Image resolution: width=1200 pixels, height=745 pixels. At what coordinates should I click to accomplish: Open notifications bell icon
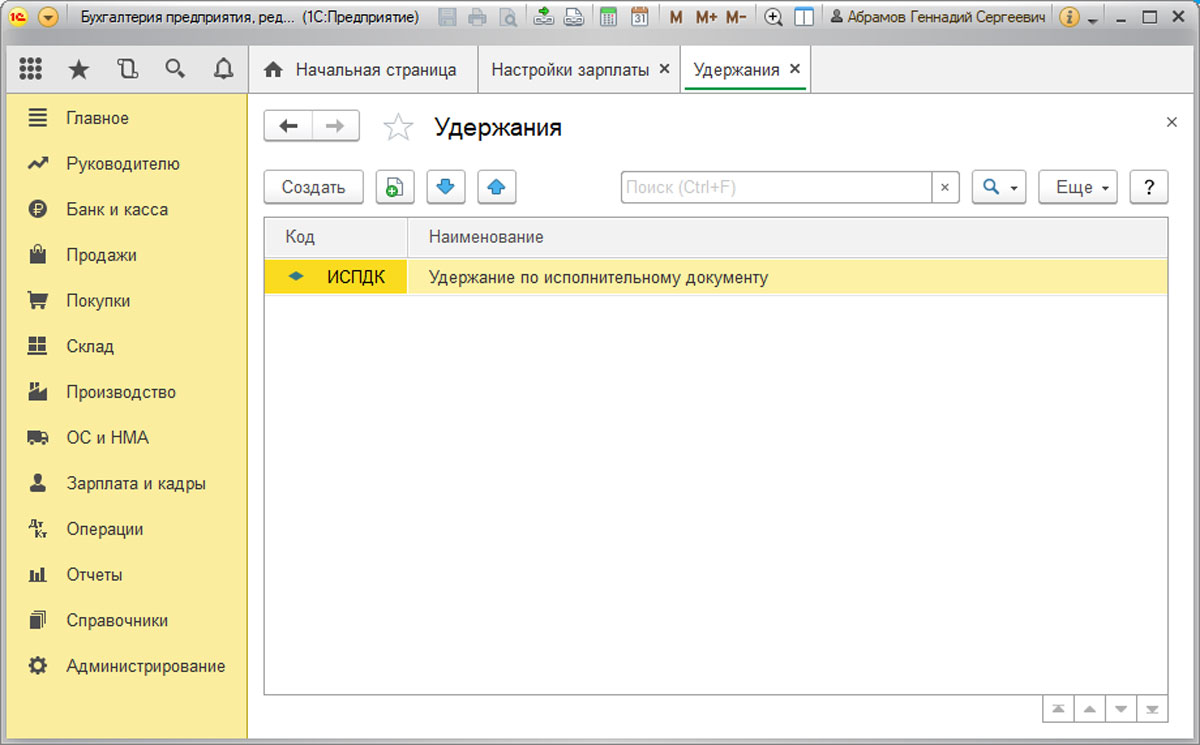(224, 69)
